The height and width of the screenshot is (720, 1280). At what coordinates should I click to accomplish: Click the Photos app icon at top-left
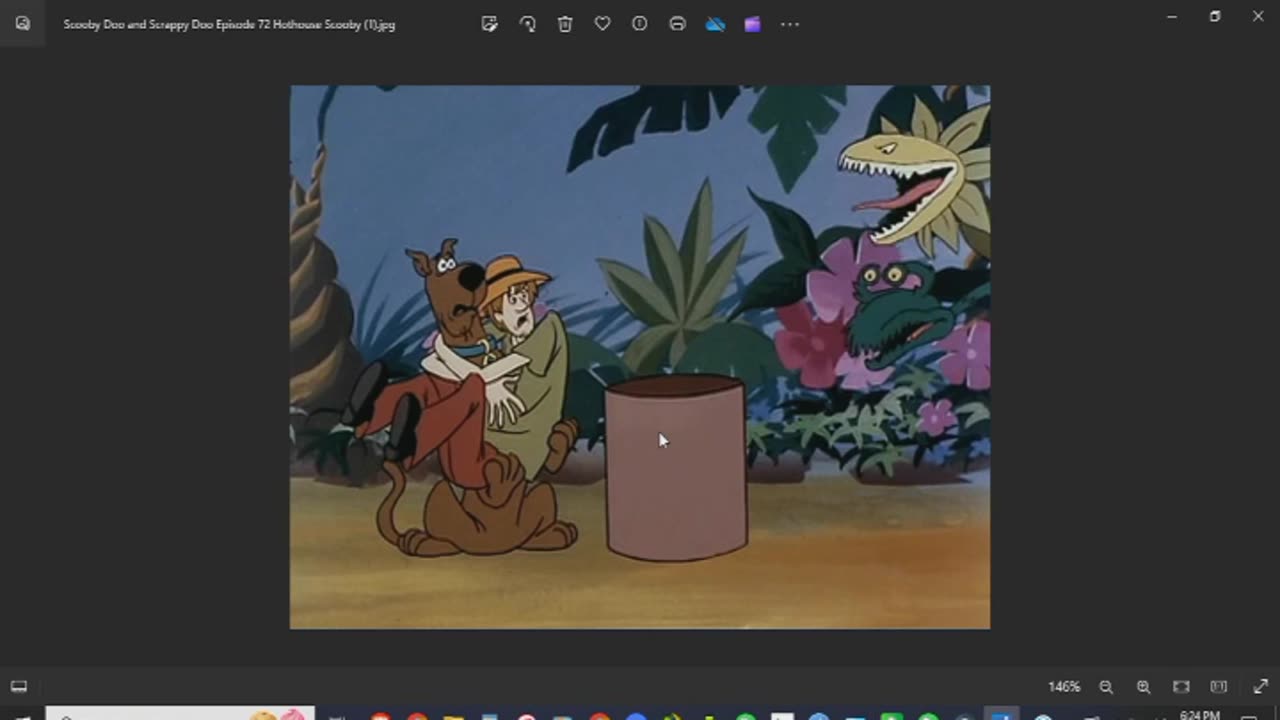(x=23, y=24)
